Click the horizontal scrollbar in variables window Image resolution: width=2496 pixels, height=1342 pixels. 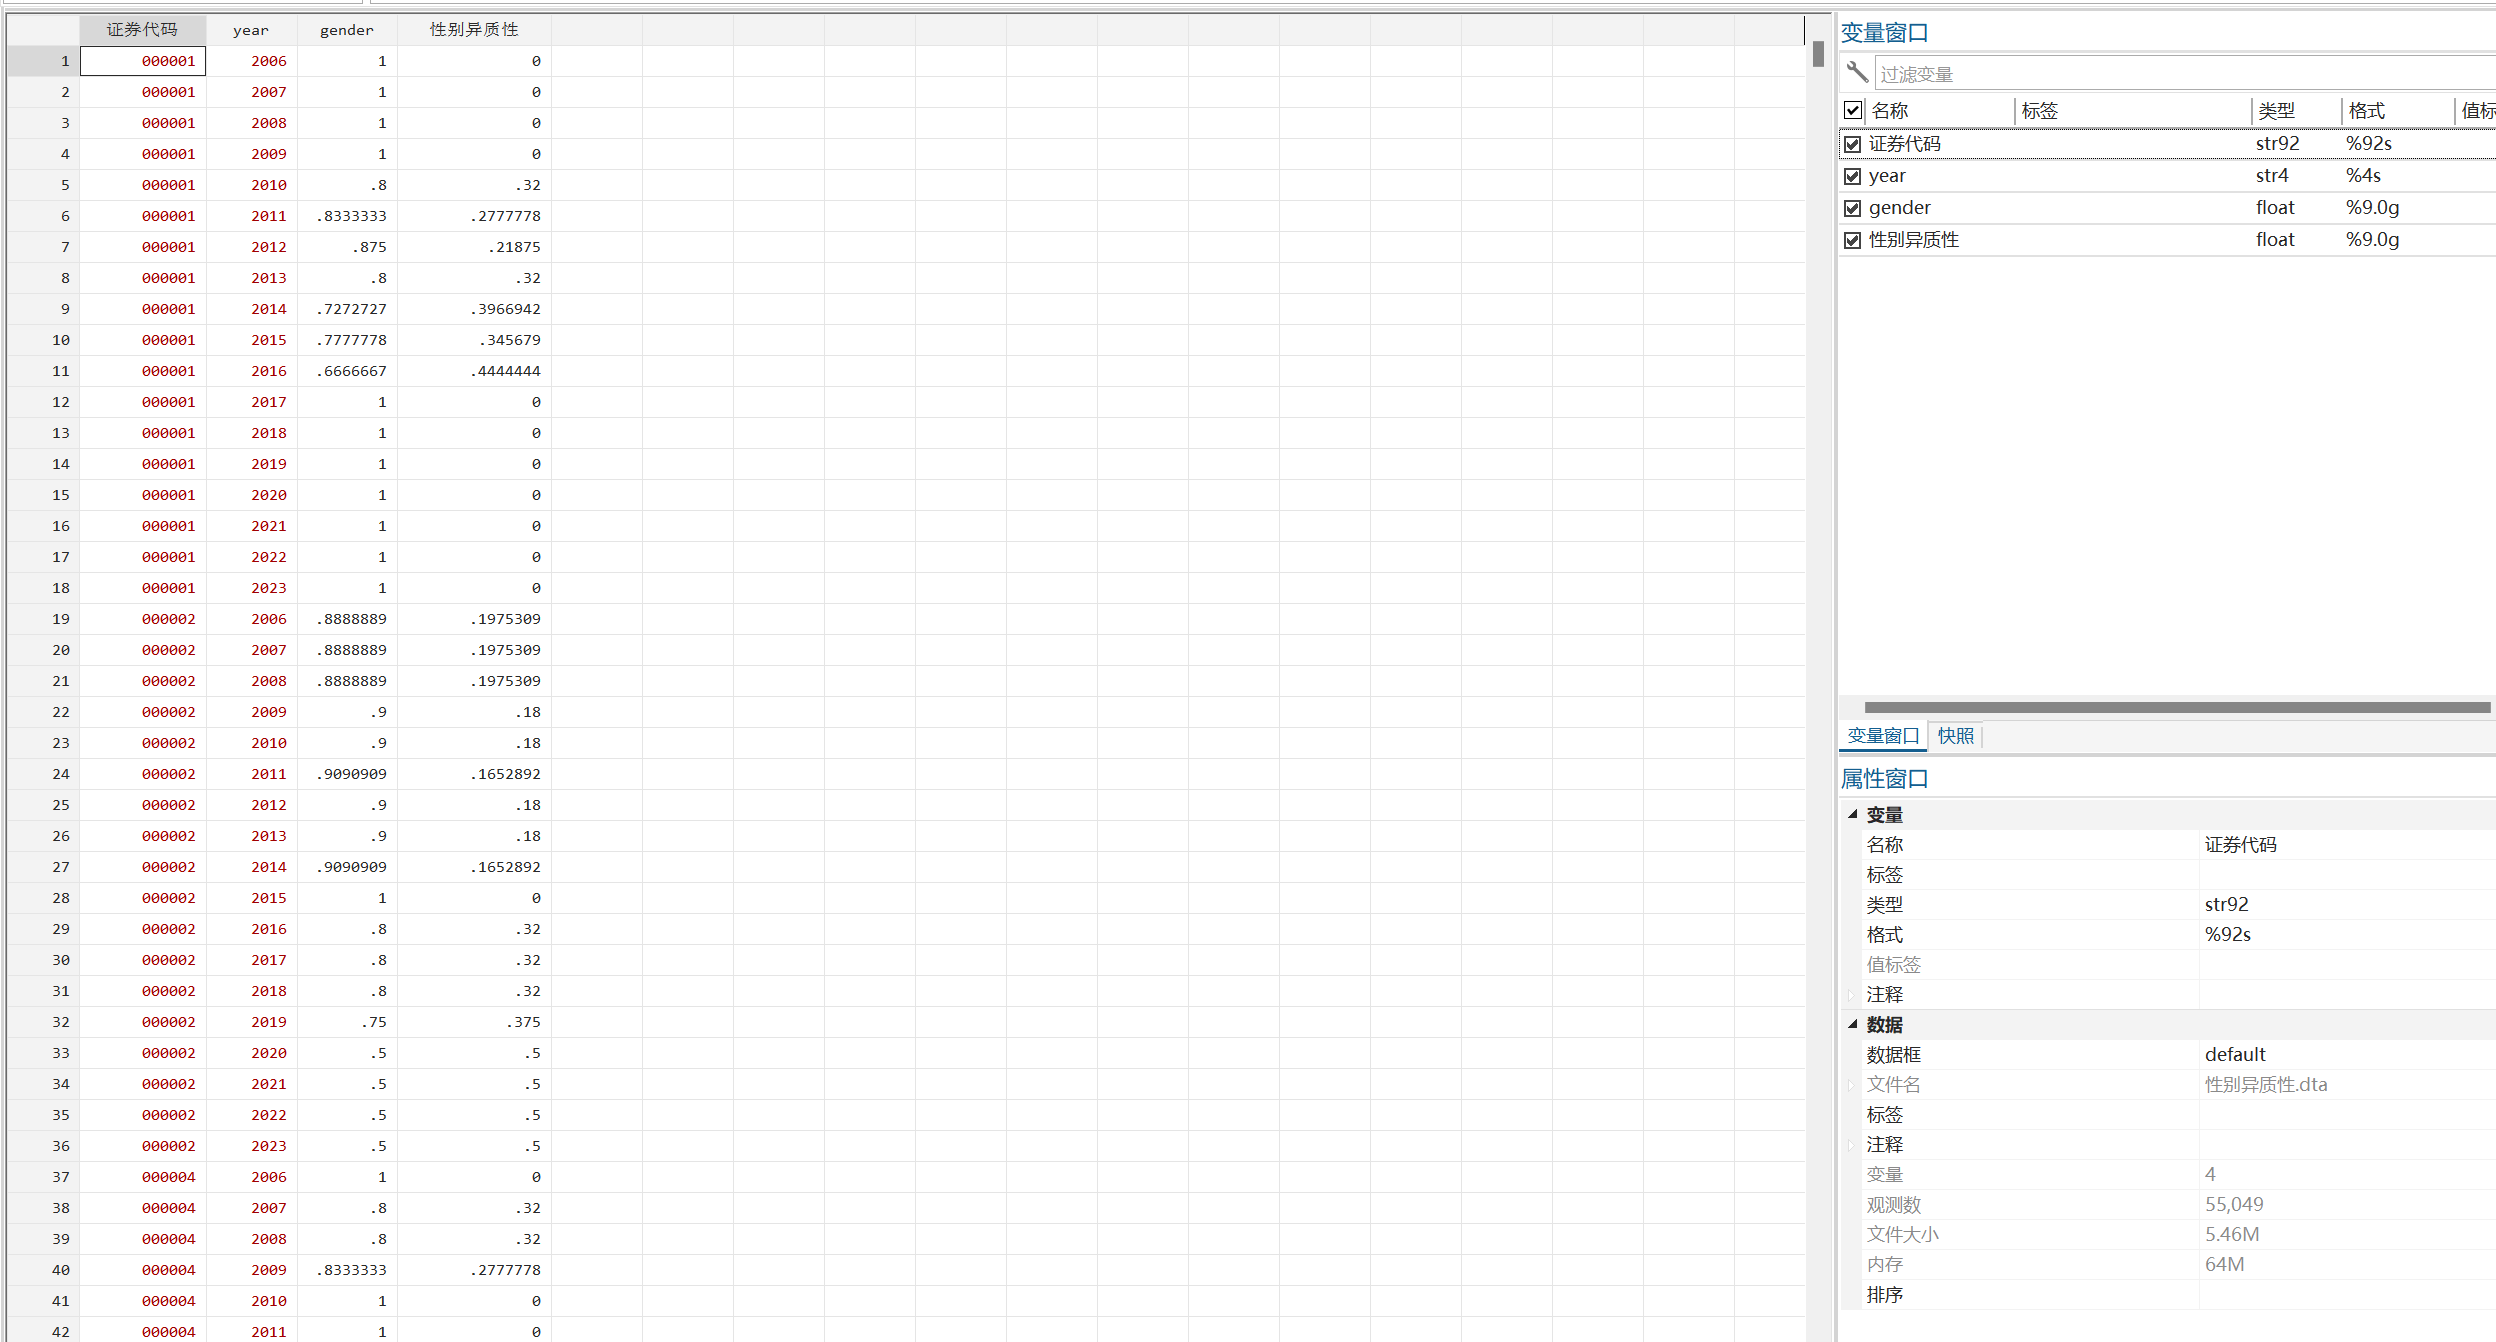pos(2176,707)
